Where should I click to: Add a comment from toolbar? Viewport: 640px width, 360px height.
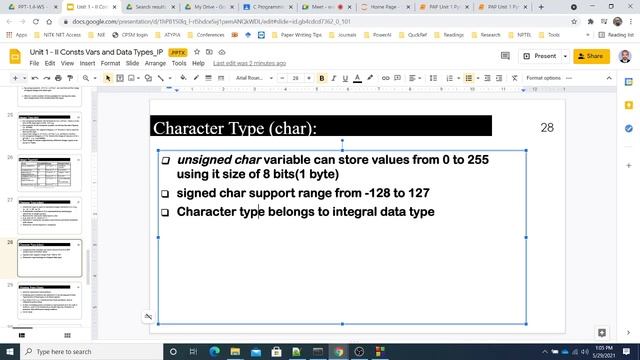397,78
